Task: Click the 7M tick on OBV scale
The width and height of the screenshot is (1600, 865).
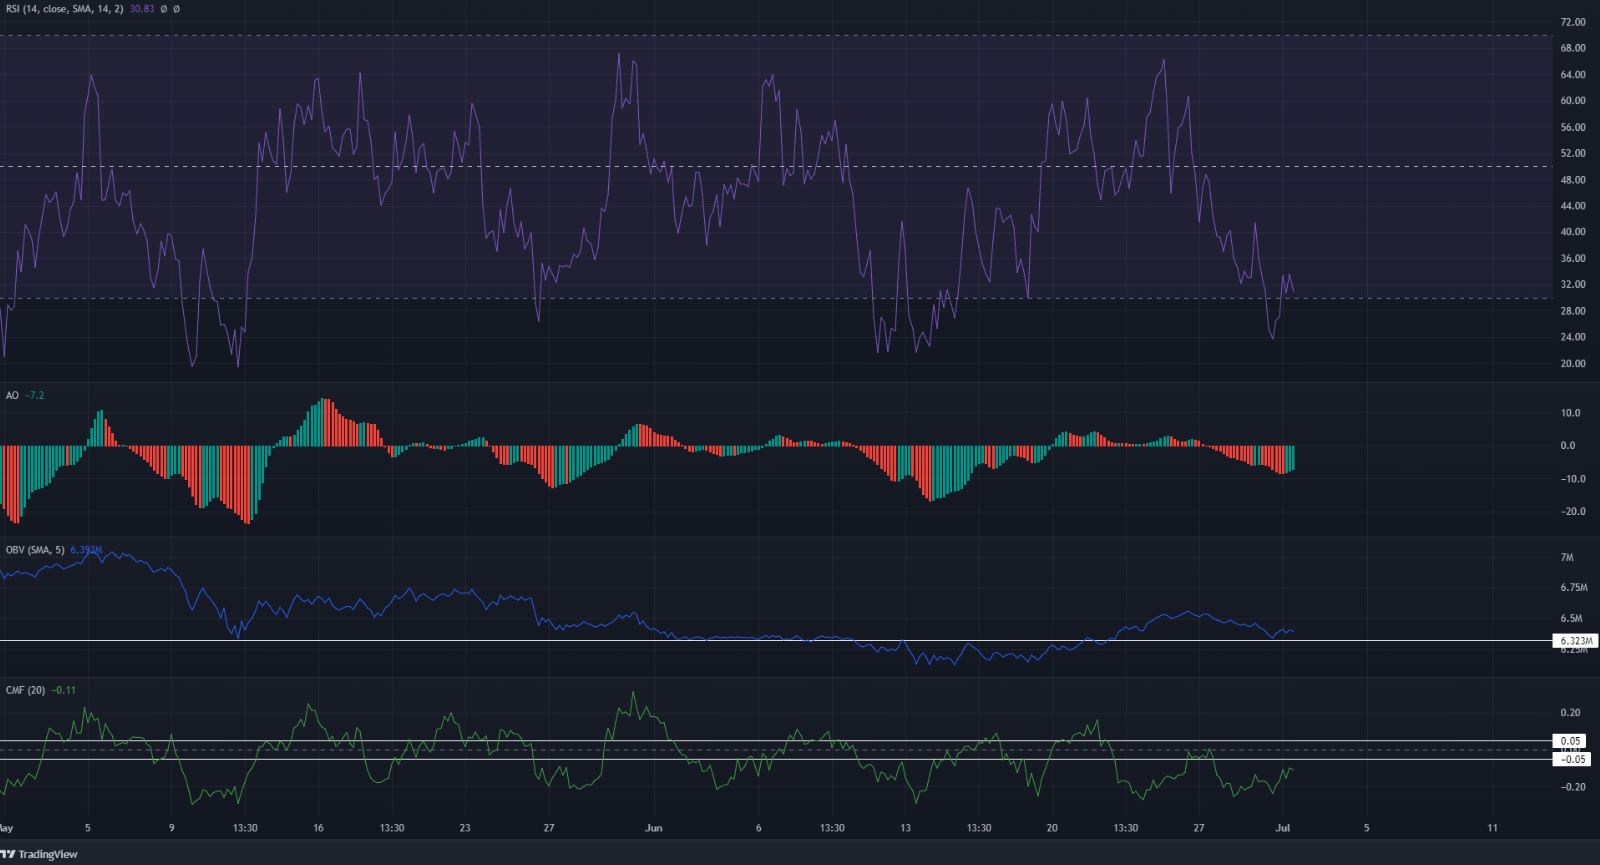Action: 1568,557
